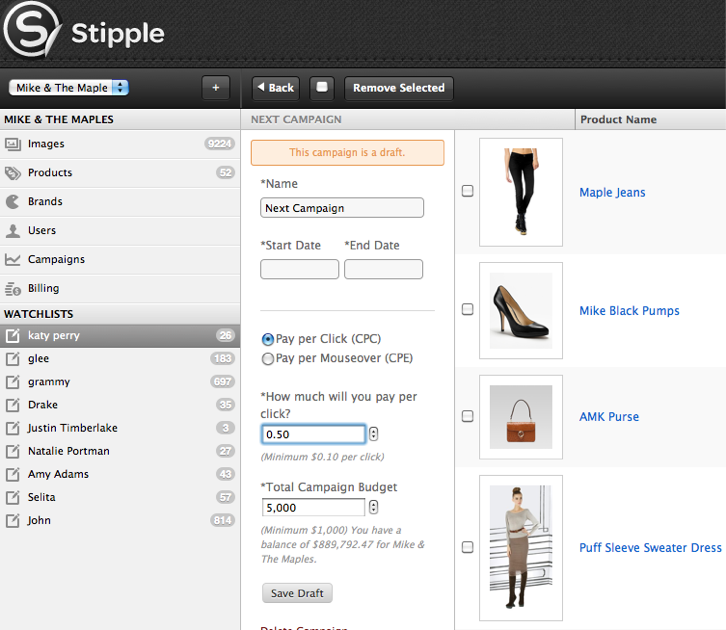726x630 pixels.
Task: Click the End Date input field
Action: 383,269
